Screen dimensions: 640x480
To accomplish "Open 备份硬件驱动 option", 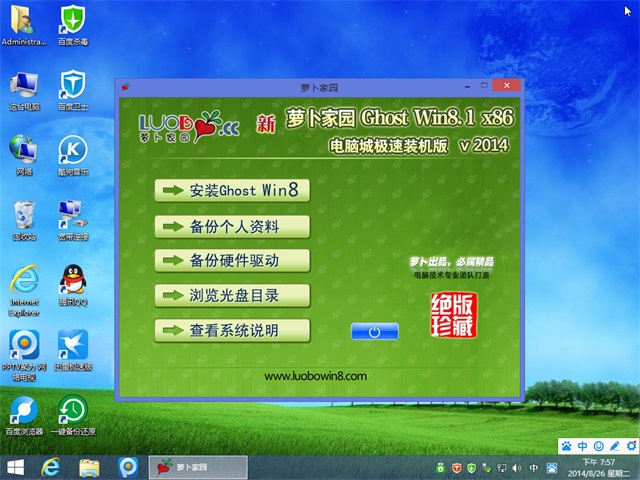I will tap(232, 260).
